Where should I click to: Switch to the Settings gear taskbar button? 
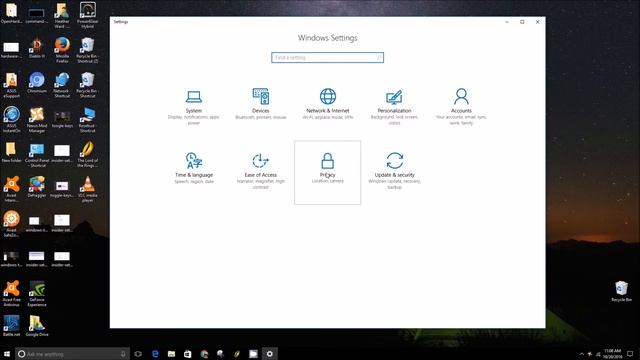pos(269,354)
